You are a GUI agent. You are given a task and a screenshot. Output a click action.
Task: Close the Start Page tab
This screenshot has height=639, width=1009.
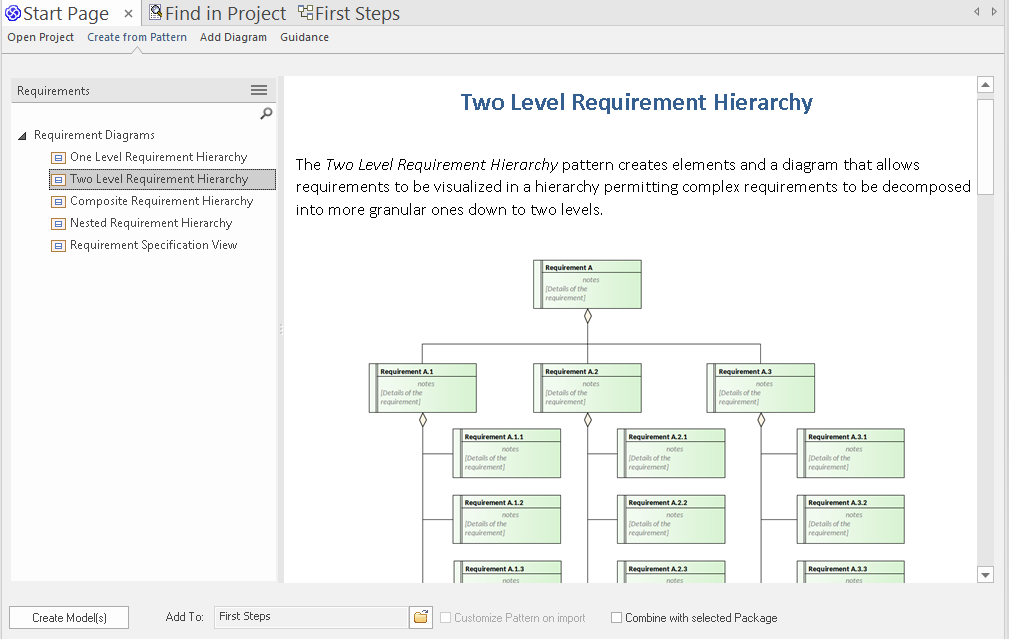(x=128, y=13)
